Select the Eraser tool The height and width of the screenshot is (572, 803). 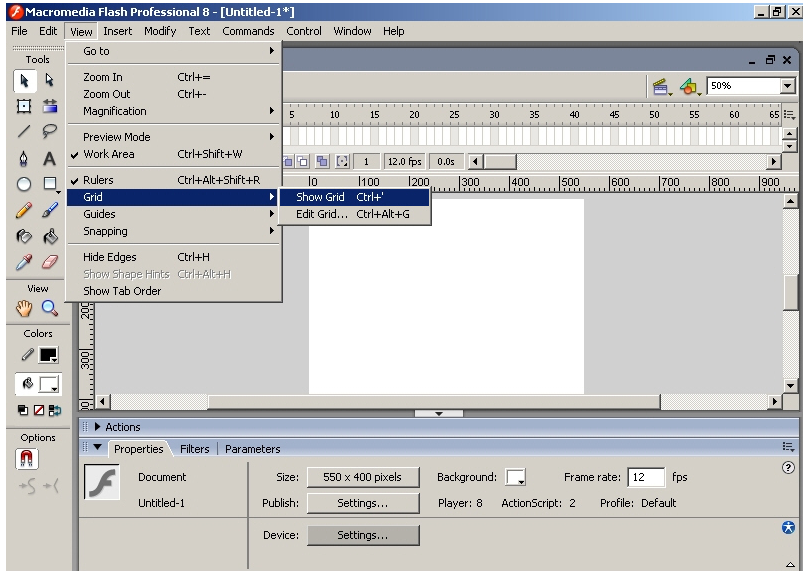click(50, 262)
